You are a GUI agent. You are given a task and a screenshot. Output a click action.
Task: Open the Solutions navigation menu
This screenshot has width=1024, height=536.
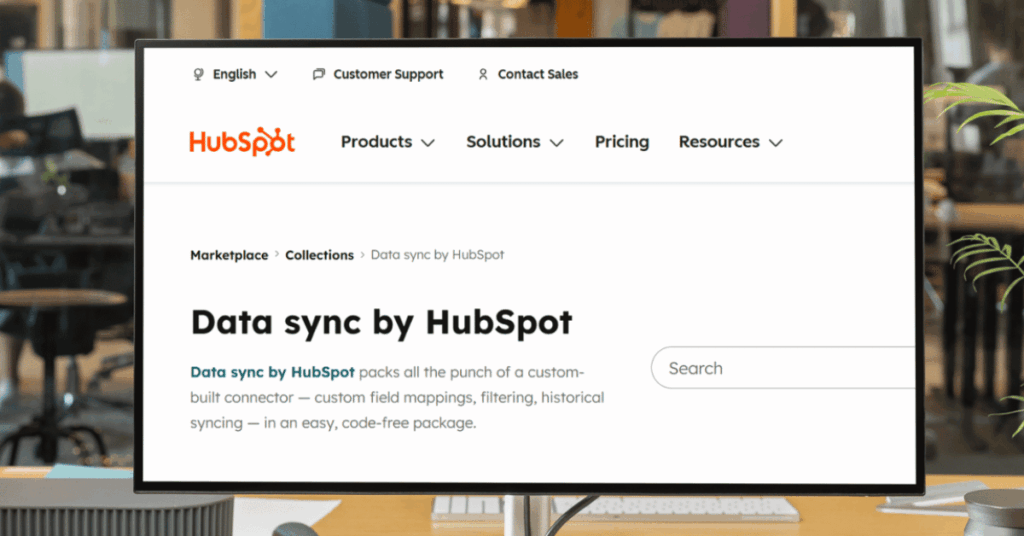pos(515,142)
